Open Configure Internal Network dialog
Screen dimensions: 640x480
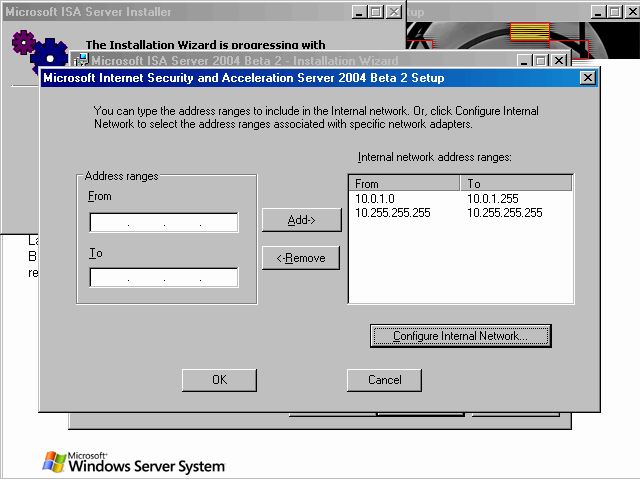[x=460, y=336]
